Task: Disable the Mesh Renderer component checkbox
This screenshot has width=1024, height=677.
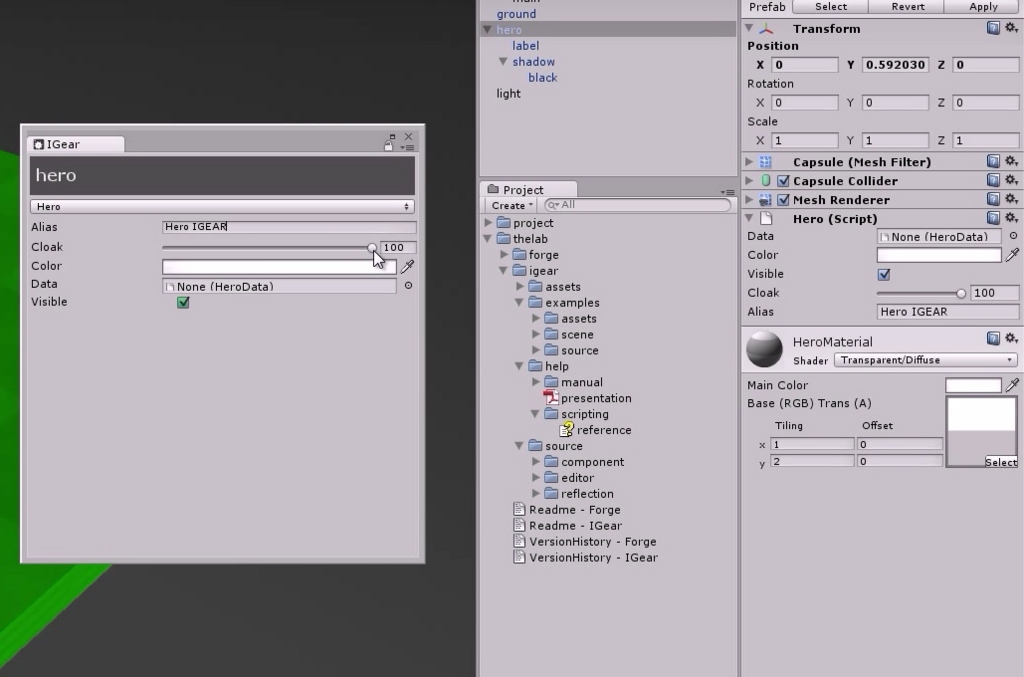Action: [783, 200]
